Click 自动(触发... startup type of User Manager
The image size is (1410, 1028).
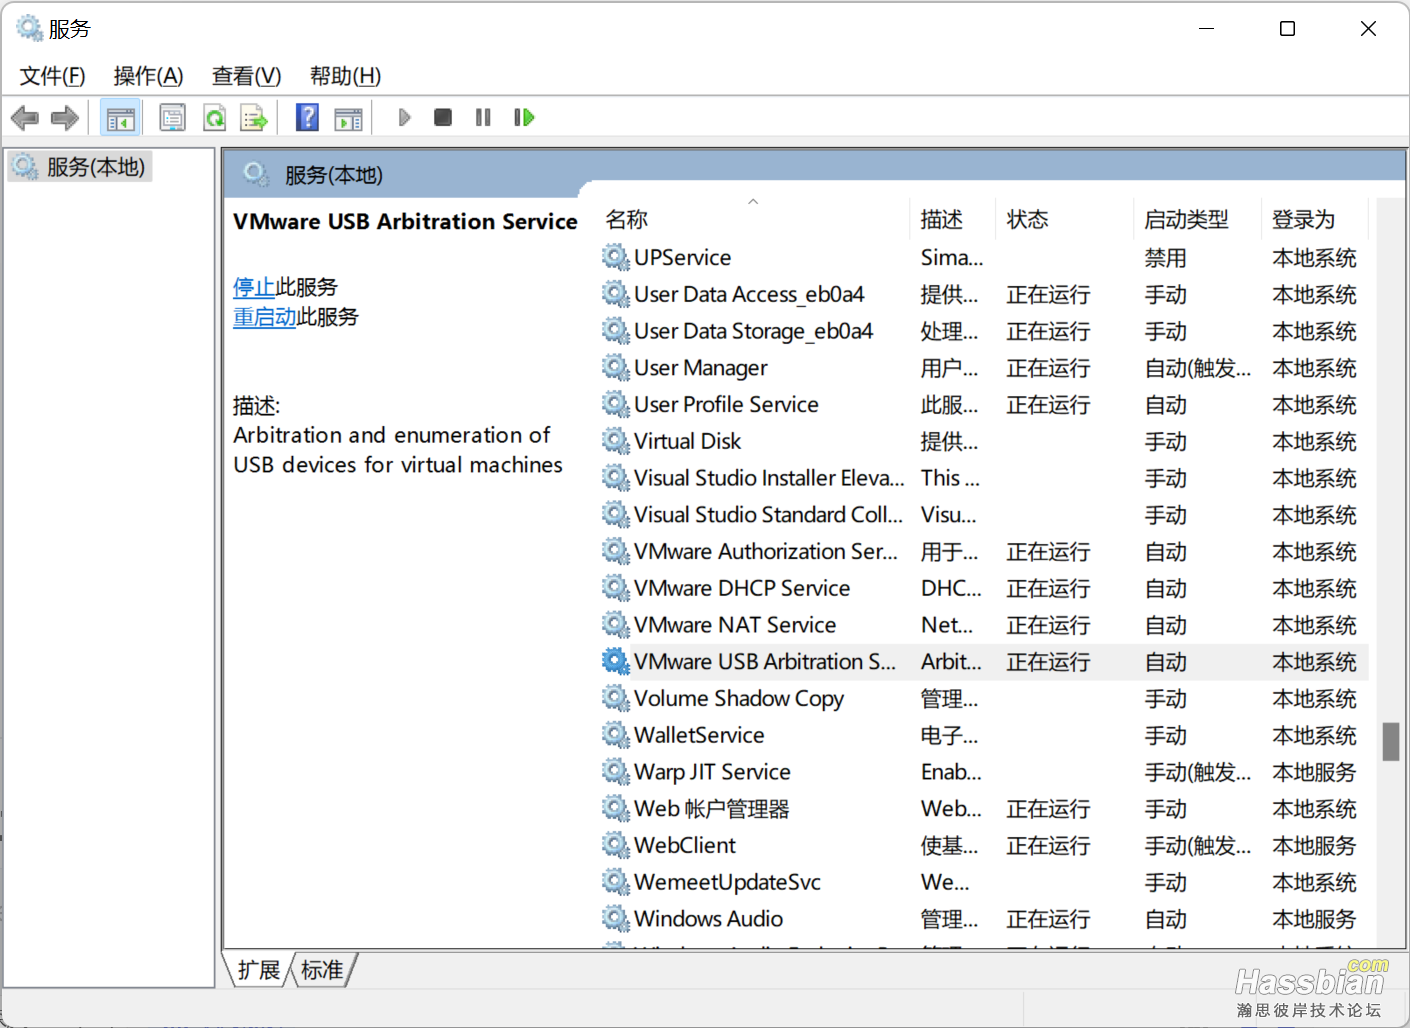click(1198, 368)
